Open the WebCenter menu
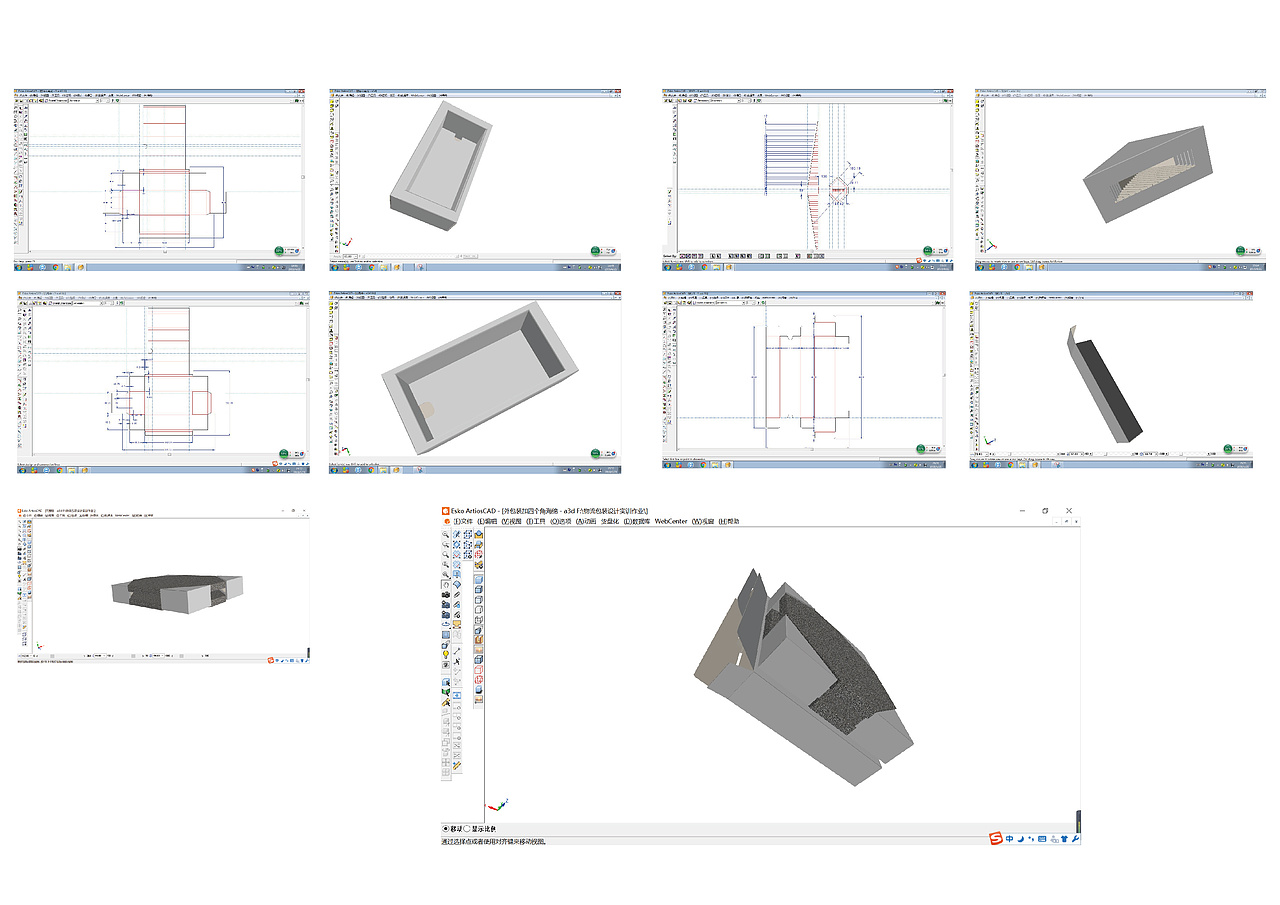Screen dimensions: 1280x905 click(671, 521)
